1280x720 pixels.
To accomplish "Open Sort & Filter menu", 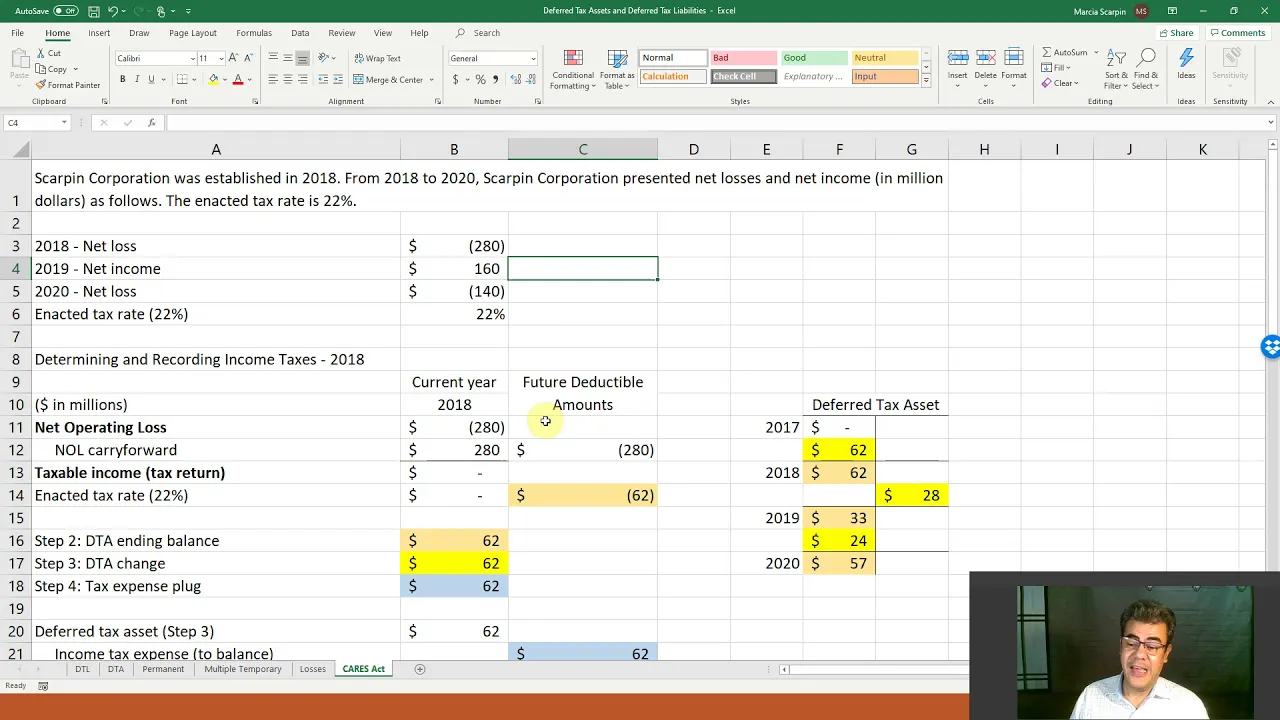I will pyautogui.click(x=1116, y=68).
